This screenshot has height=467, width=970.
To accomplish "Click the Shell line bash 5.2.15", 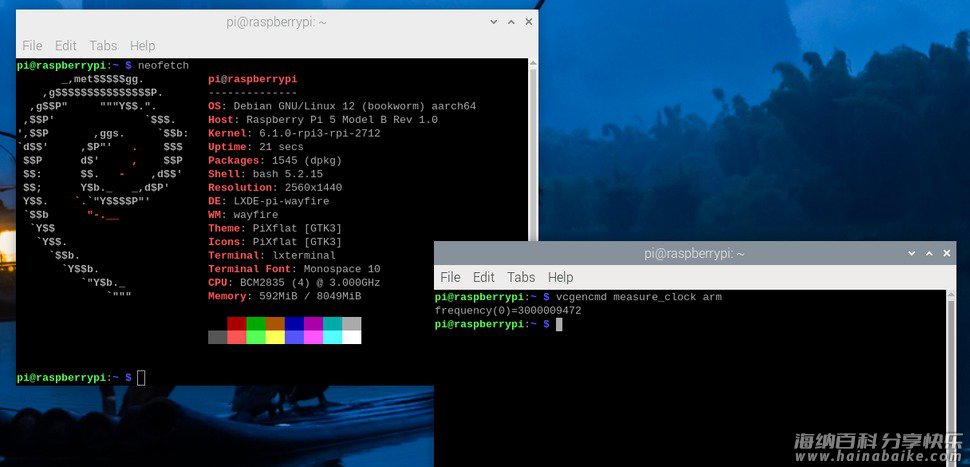I will click(265, 174).
